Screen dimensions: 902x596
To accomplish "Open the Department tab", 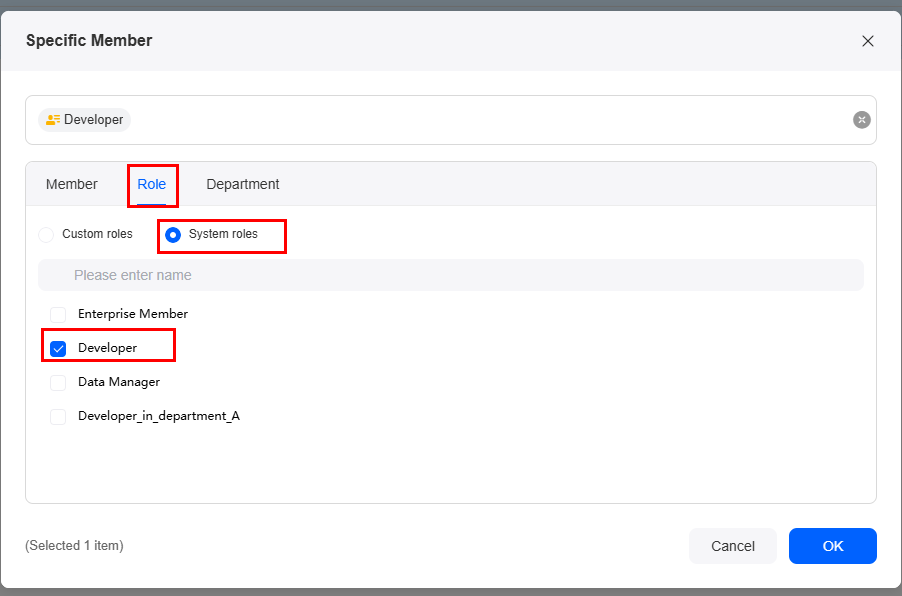I will tap(243, 184).
